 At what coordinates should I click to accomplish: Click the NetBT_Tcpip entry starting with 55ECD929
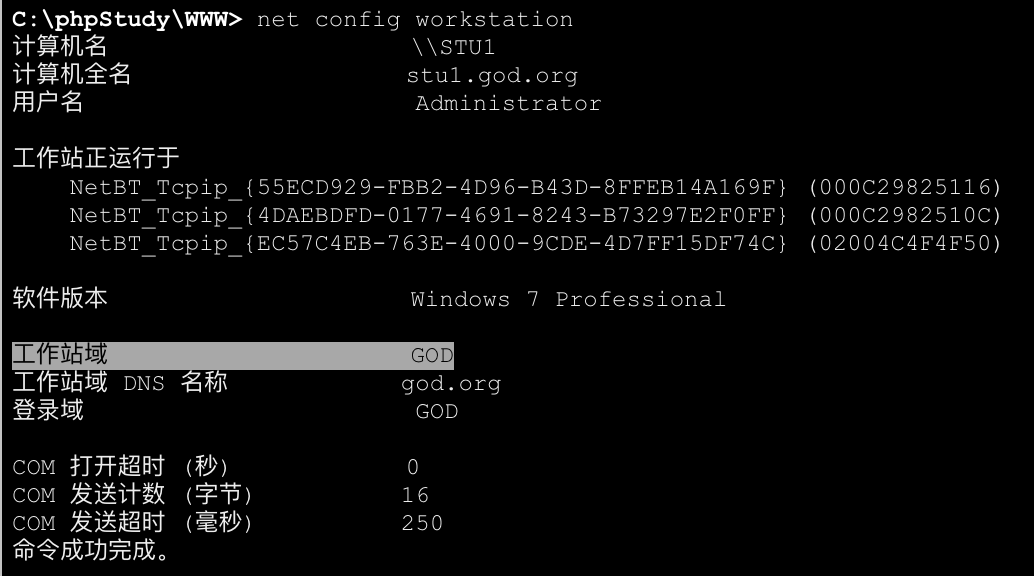point(428,187)
